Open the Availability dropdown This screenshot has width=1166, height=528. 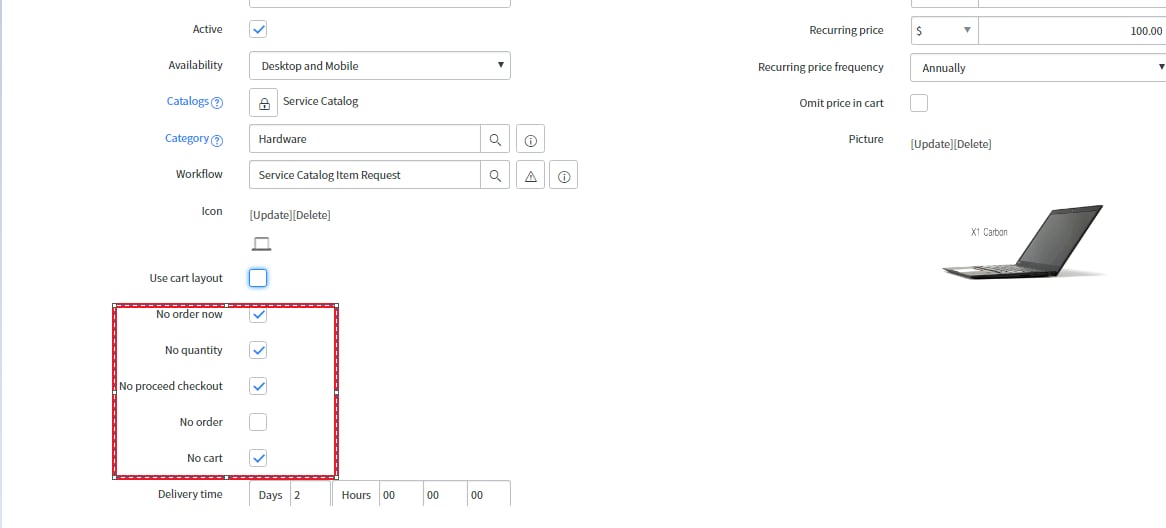(x=380, y=65)
